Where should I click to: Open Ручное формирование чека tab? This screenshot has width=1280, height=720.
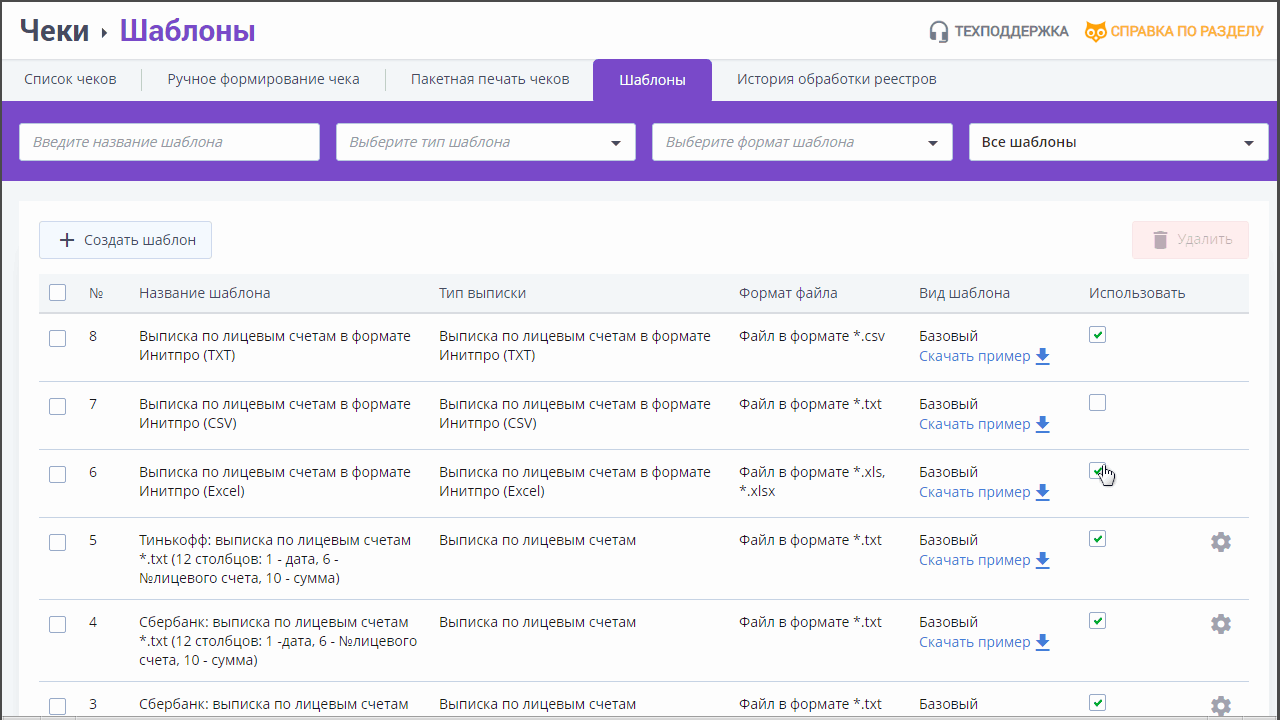263,79
